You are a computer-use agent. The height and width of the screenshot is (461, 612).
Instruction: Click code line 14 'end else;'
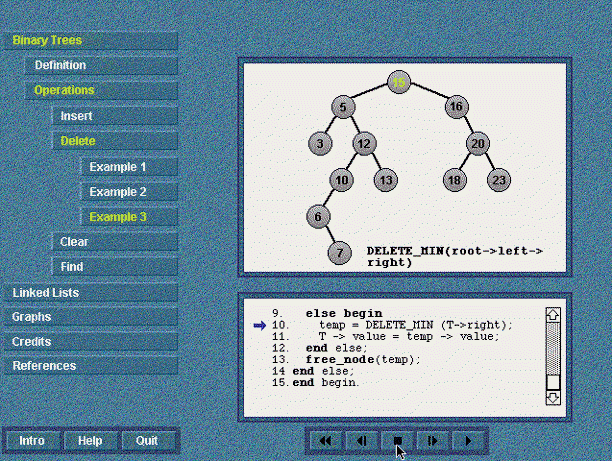(x=313, y=371)
